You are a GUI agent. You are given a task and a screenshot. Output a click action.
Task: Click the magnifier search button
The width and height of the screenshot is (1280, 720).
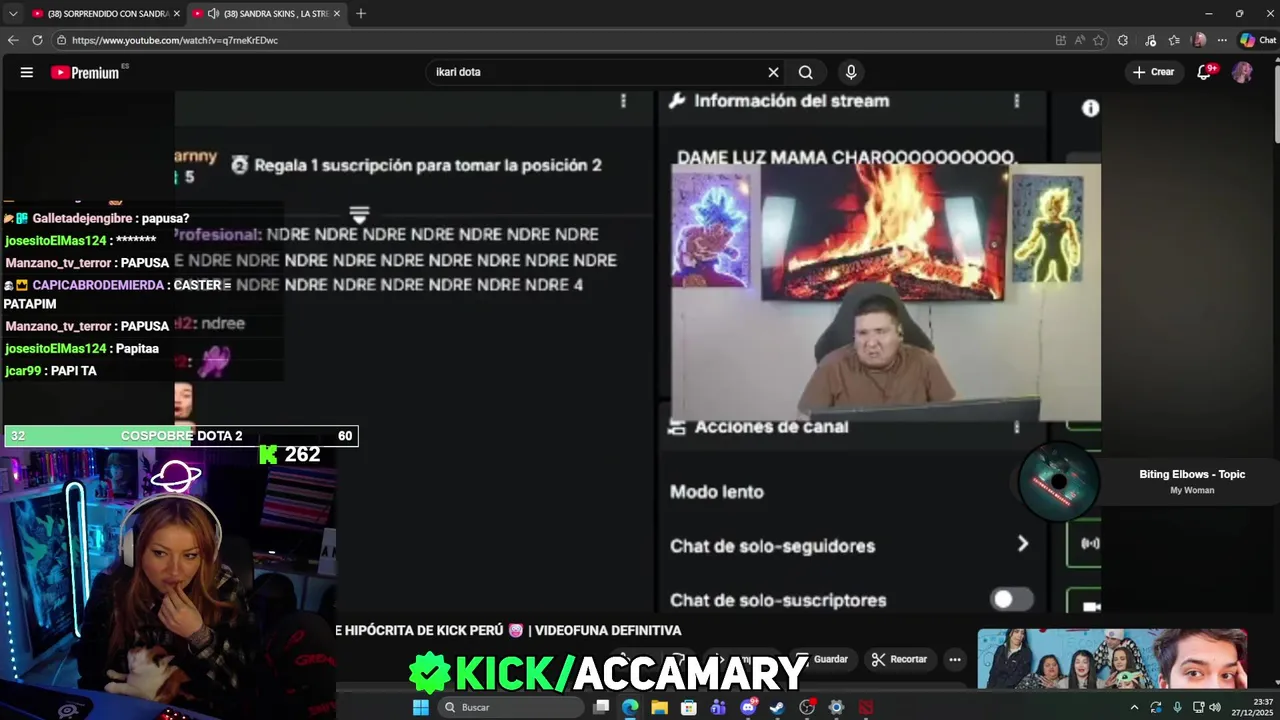pos(806,72)
